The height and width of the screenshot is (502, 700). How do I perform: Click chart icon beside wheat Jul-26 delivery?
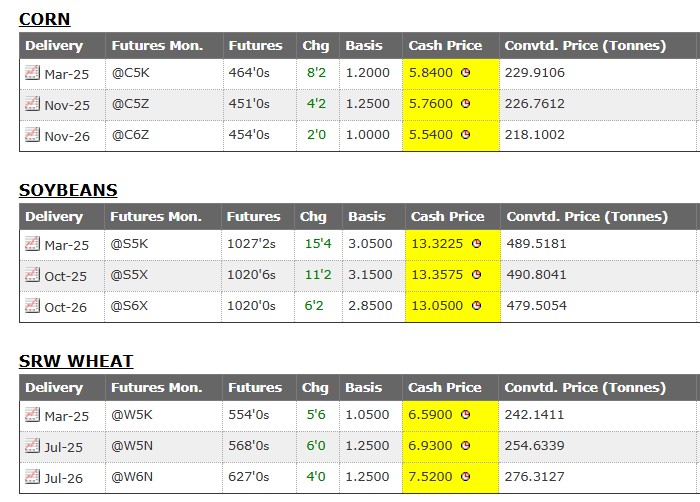[31, 477]
